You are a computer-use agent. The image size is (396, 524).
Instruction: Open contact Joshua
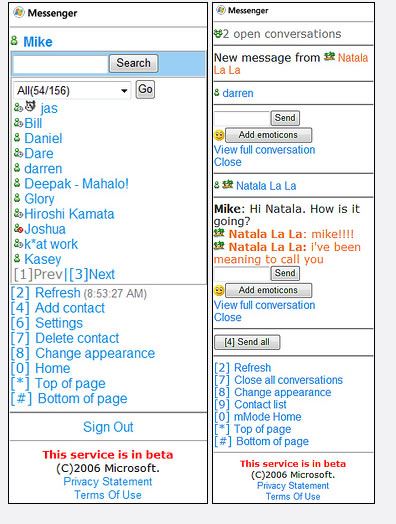pos(45,229)
